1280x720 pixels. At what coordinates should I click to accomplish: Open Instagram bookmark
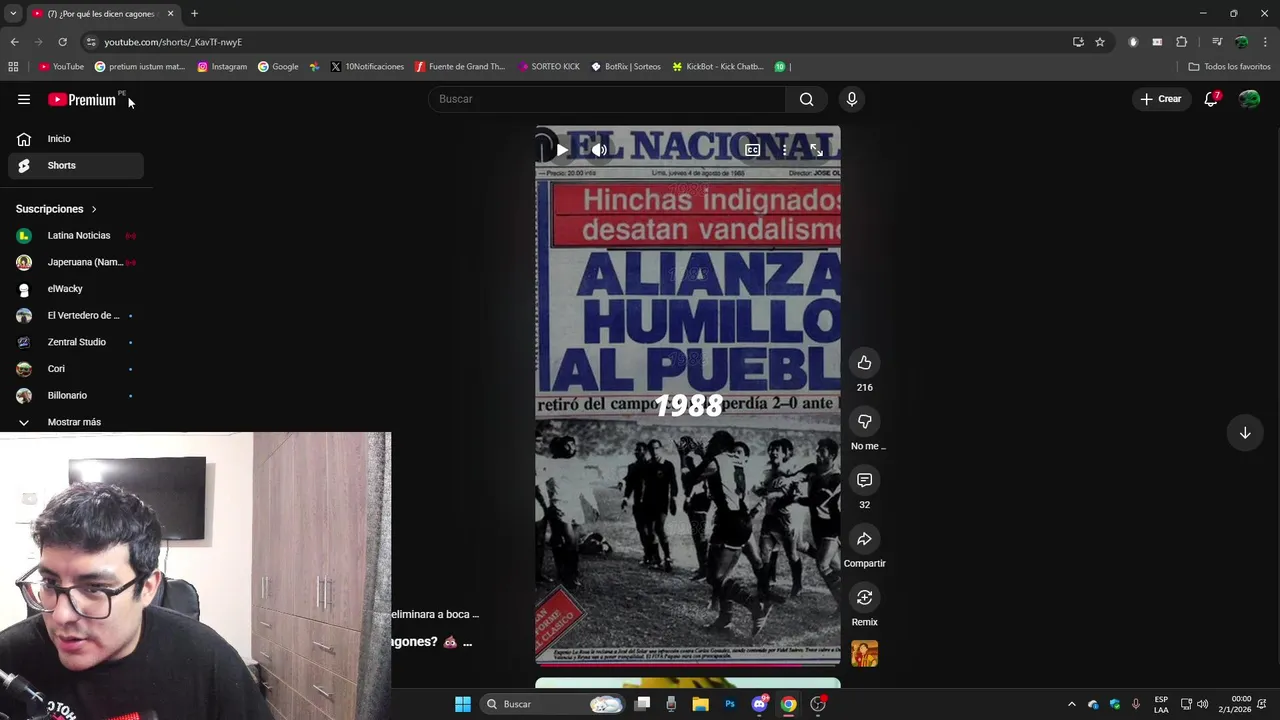pyautogui.click(x=222, y=67)
